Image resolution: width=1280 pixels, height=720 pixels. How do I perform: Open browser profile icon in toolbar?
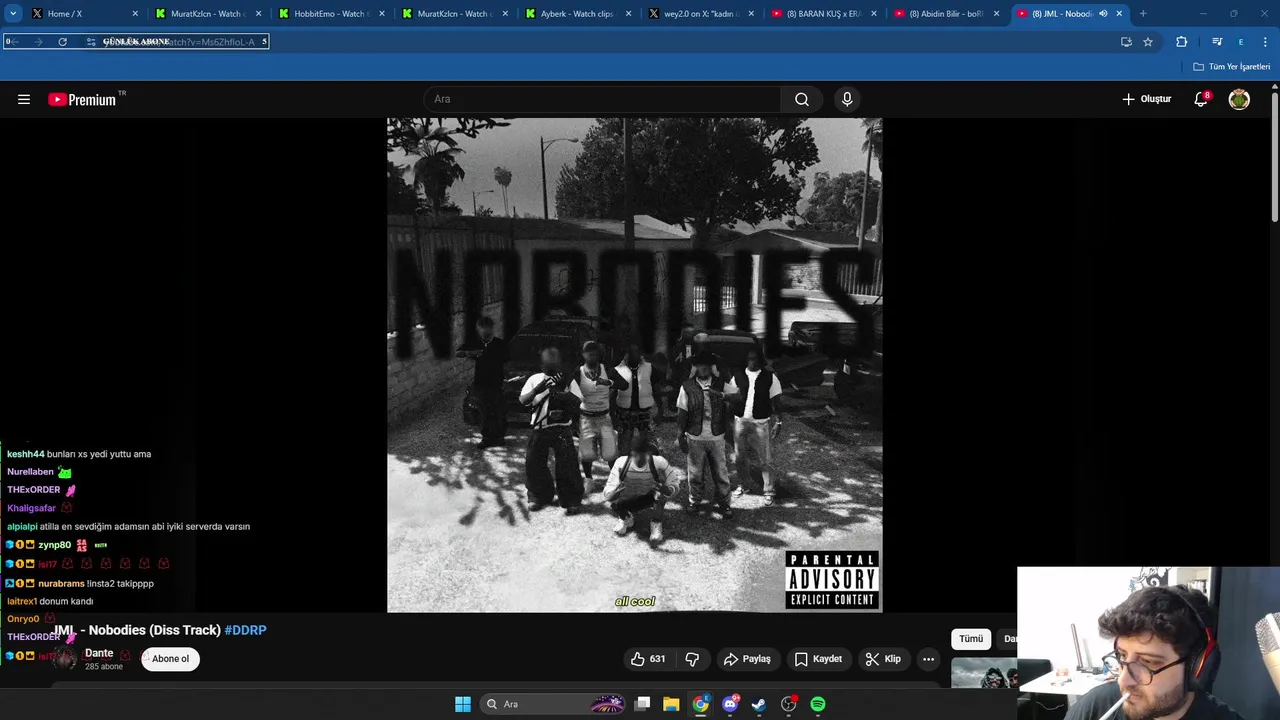[x=1241, y=42]
